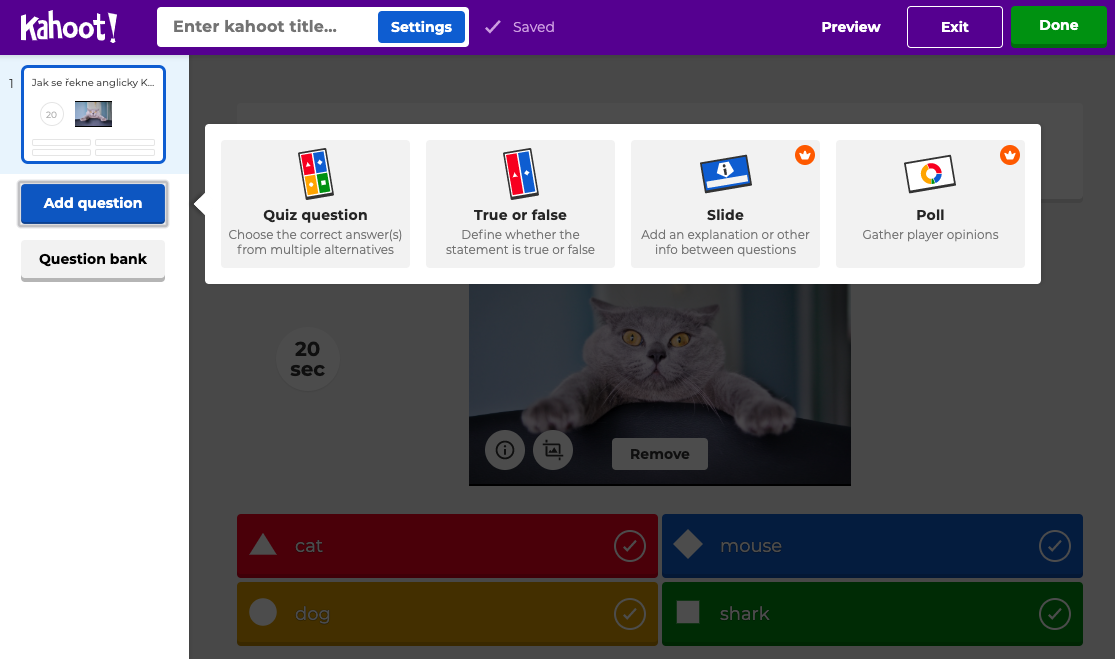Click the premium crown badge on Poll

tap(1010, 155)
